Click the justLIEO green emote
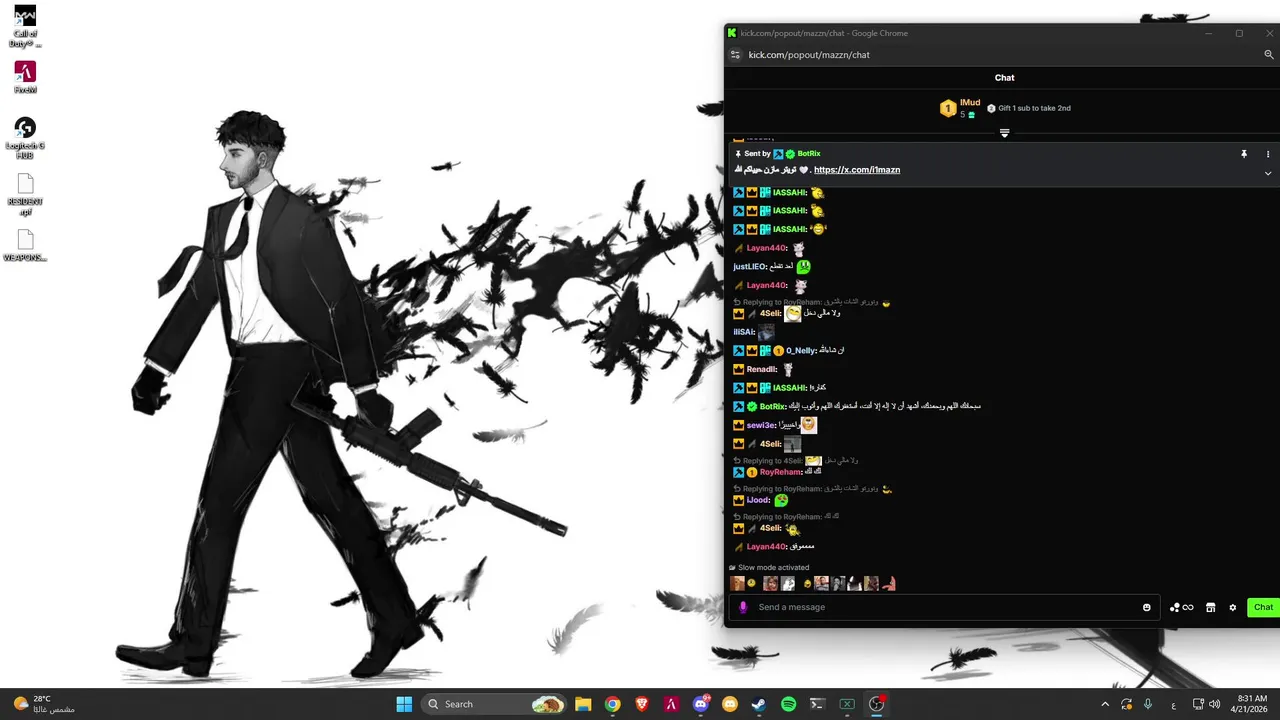The width and height of the screenshot is (1280, 720). click(x=803, y=267)
